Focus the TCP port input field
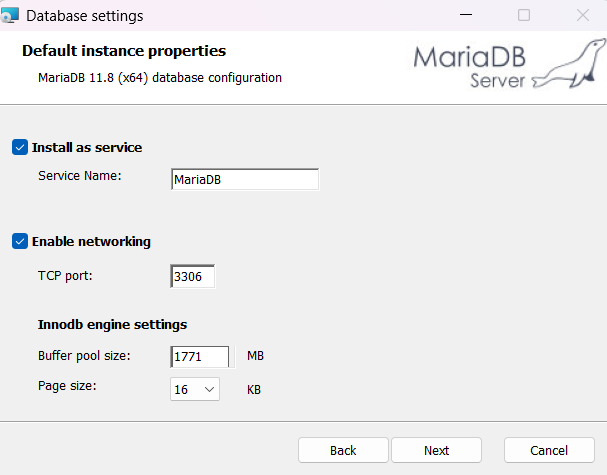Screen dimensions: 607x475 tap(193, 276)
